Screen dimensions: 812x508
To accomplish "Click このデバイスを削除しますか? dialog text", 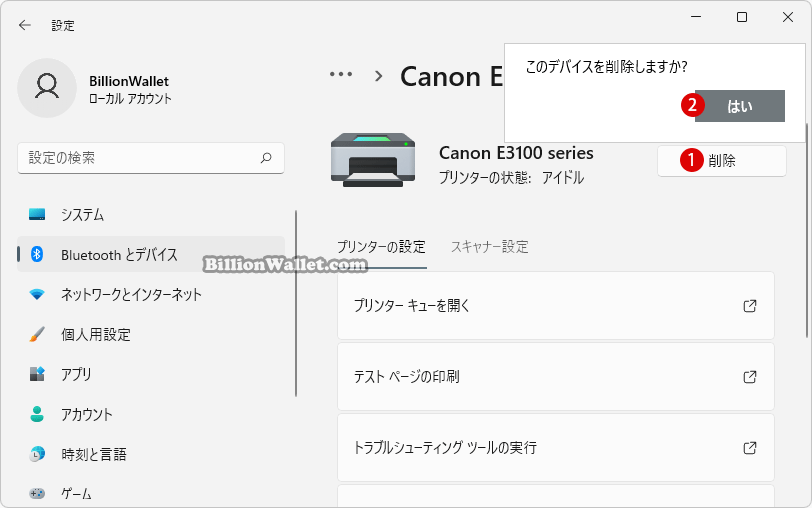I will pos(606,66).
